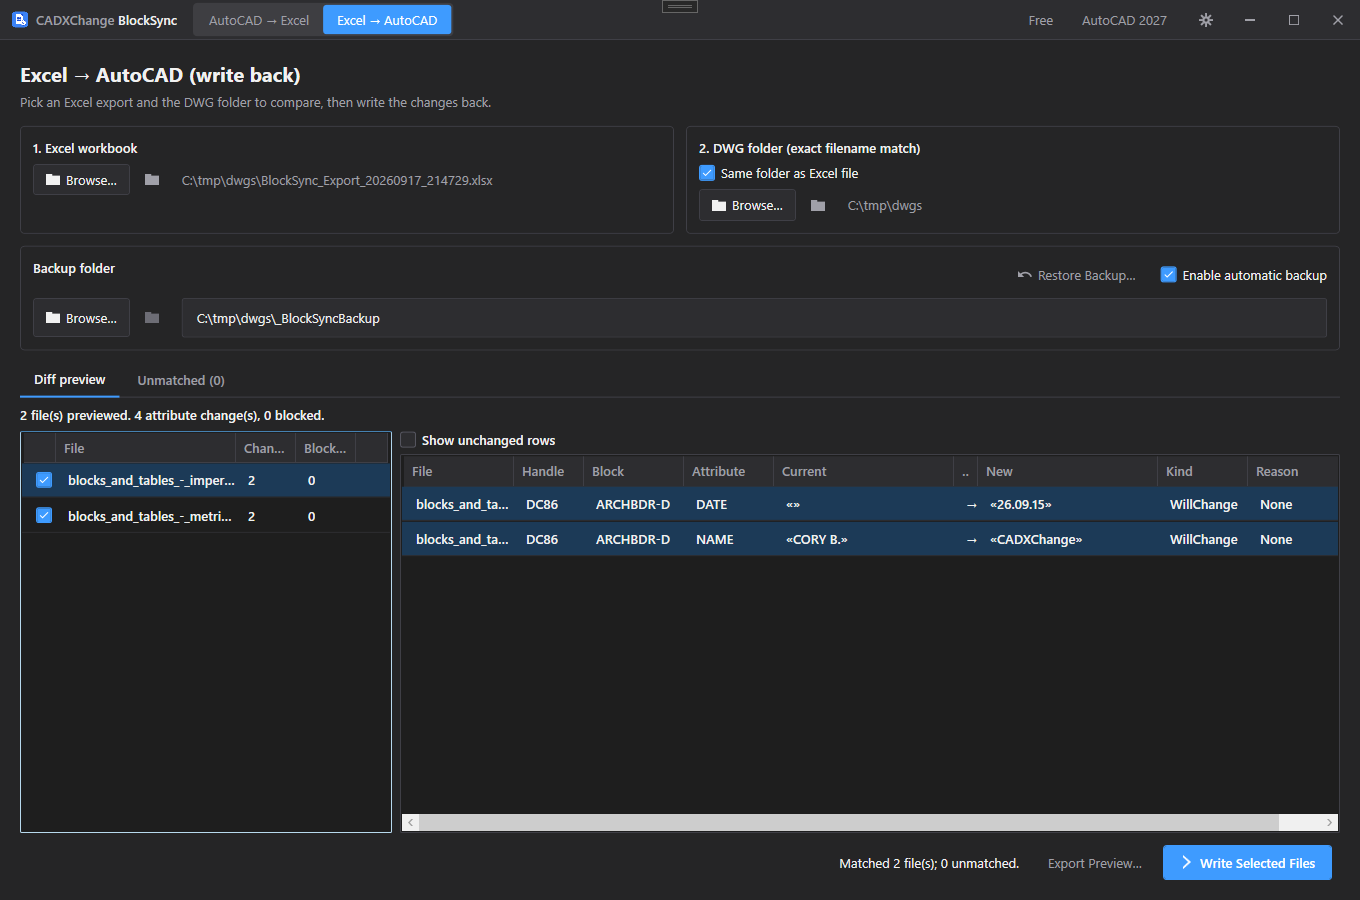Click the Matched 2 file(s) status text
This screenshot has height=900, width=1360.
pos(929,863)
